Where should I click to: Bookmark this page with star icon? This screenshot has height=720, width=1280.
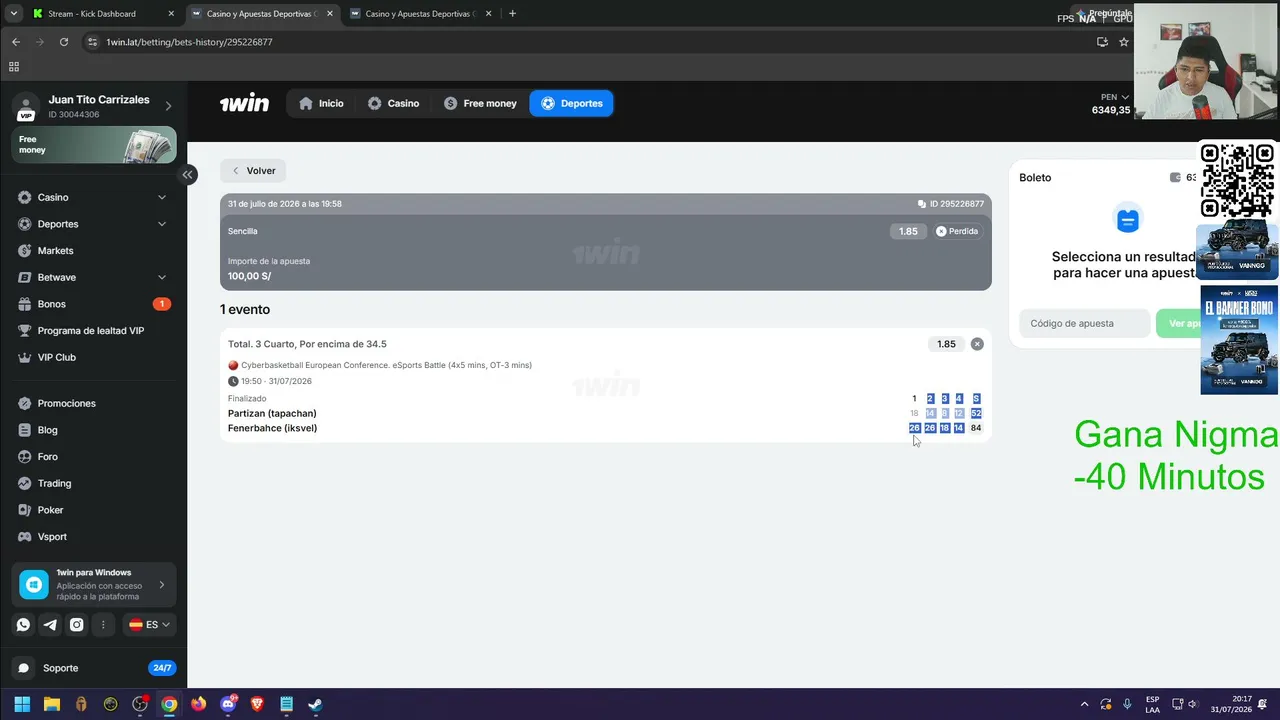[x=1124, y=42]
